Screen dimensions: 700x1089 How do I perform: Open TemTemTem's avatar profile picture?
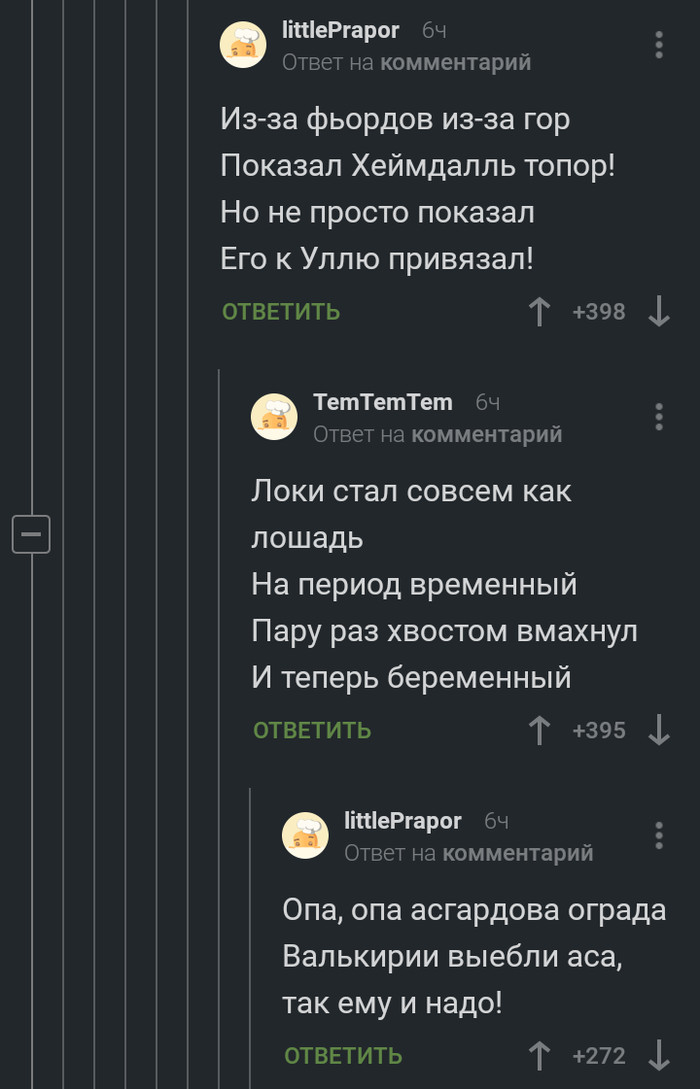[274, 417]
